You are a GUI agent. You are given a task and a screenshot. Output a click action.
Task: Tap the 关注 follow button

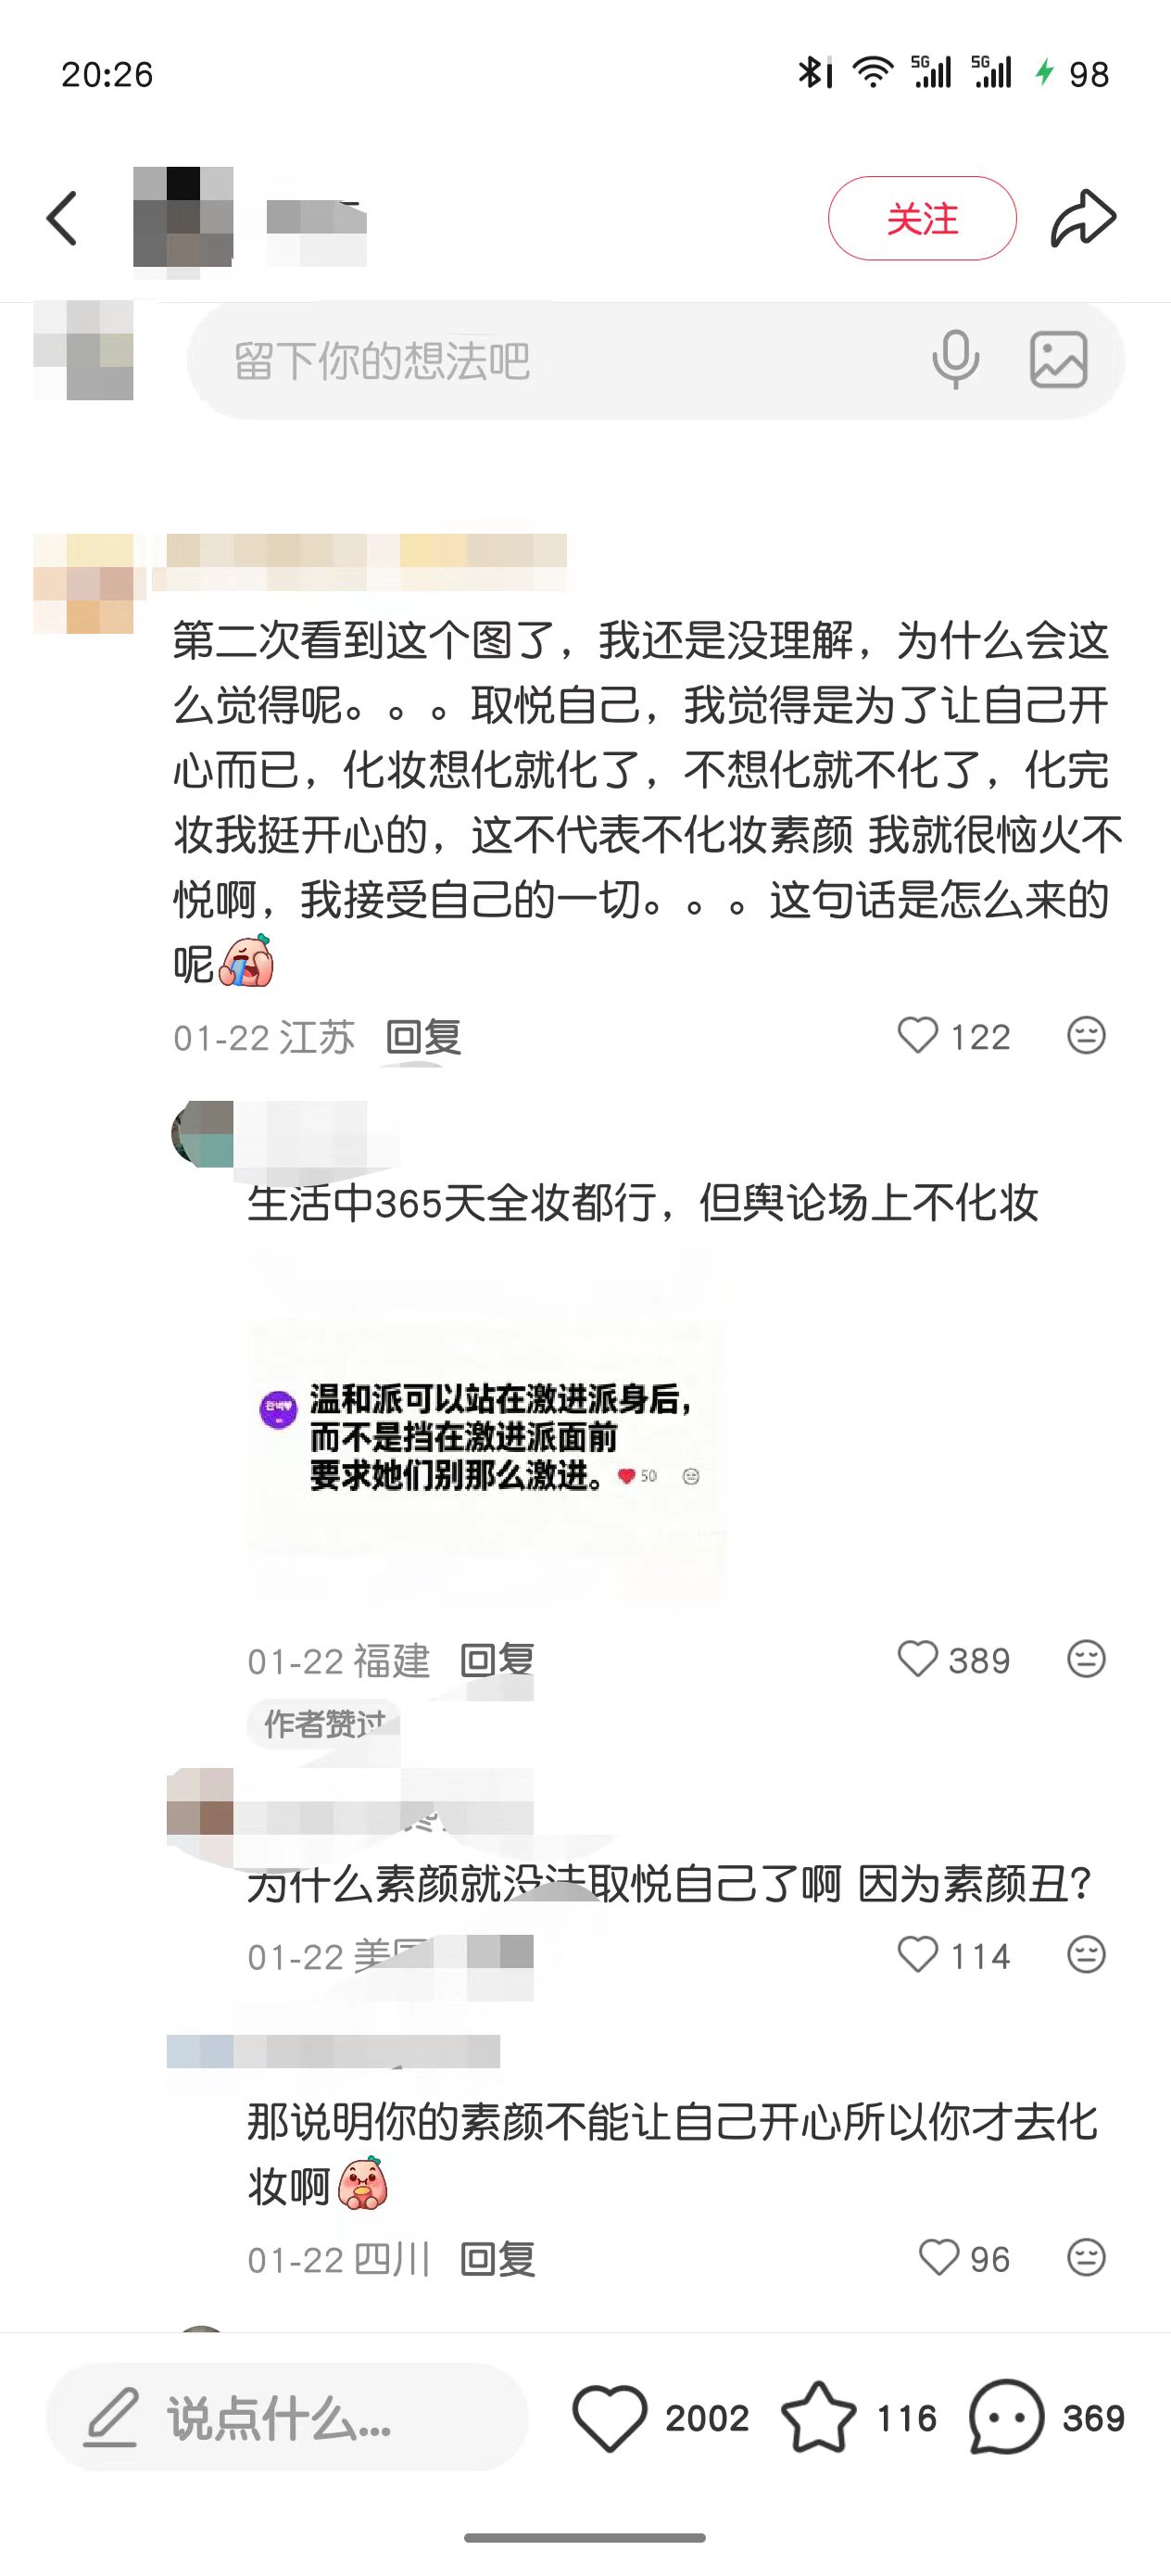click(922, 218)
